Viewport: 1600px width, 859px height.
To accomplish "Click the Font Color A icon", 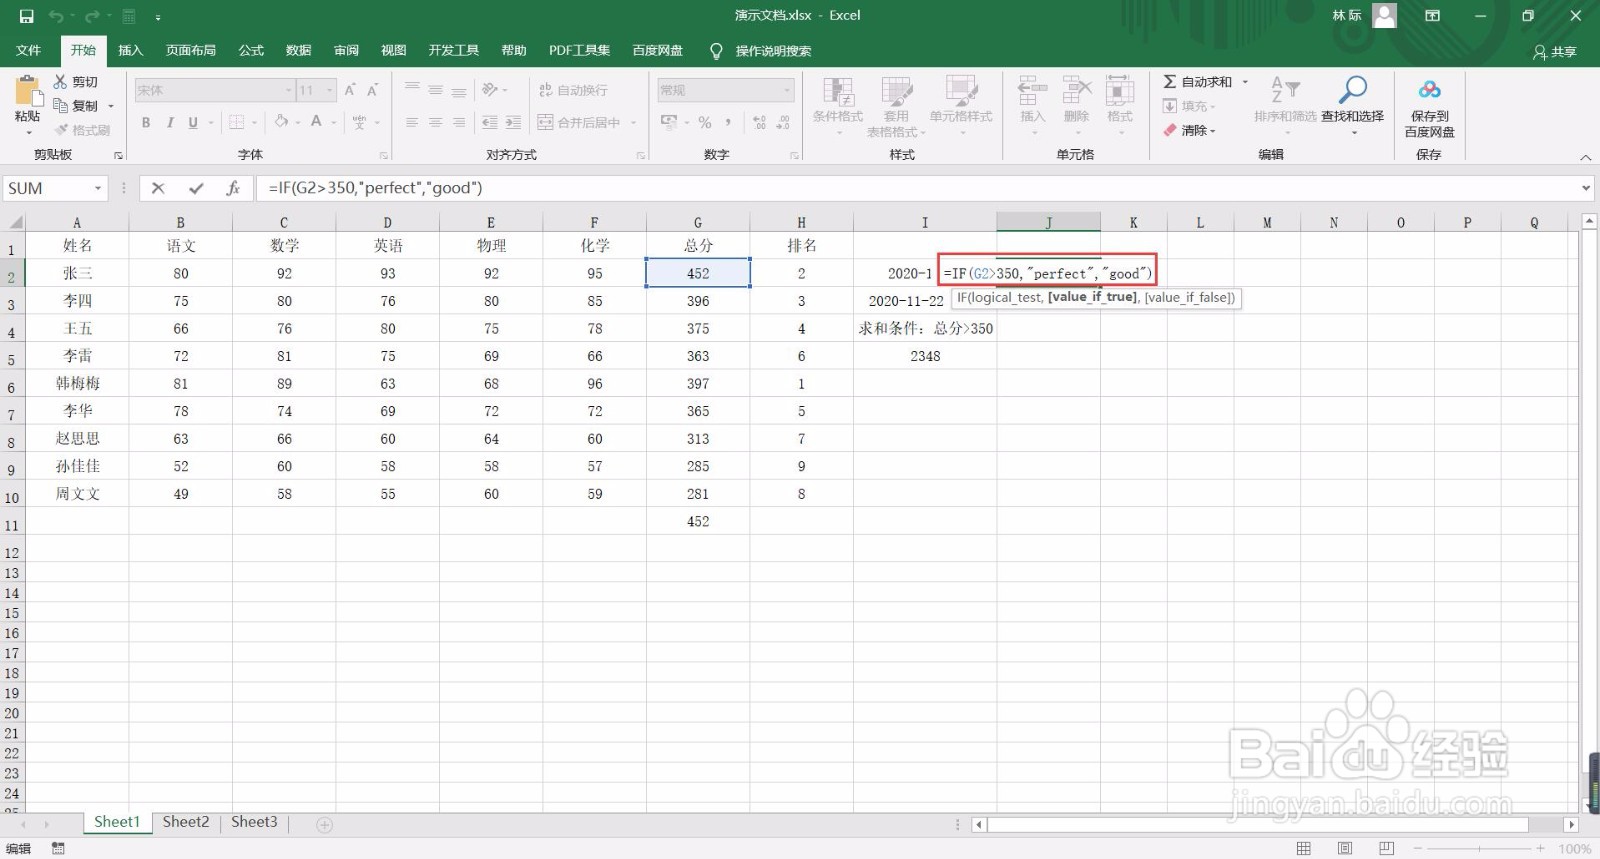I will [x=316, y=121].
